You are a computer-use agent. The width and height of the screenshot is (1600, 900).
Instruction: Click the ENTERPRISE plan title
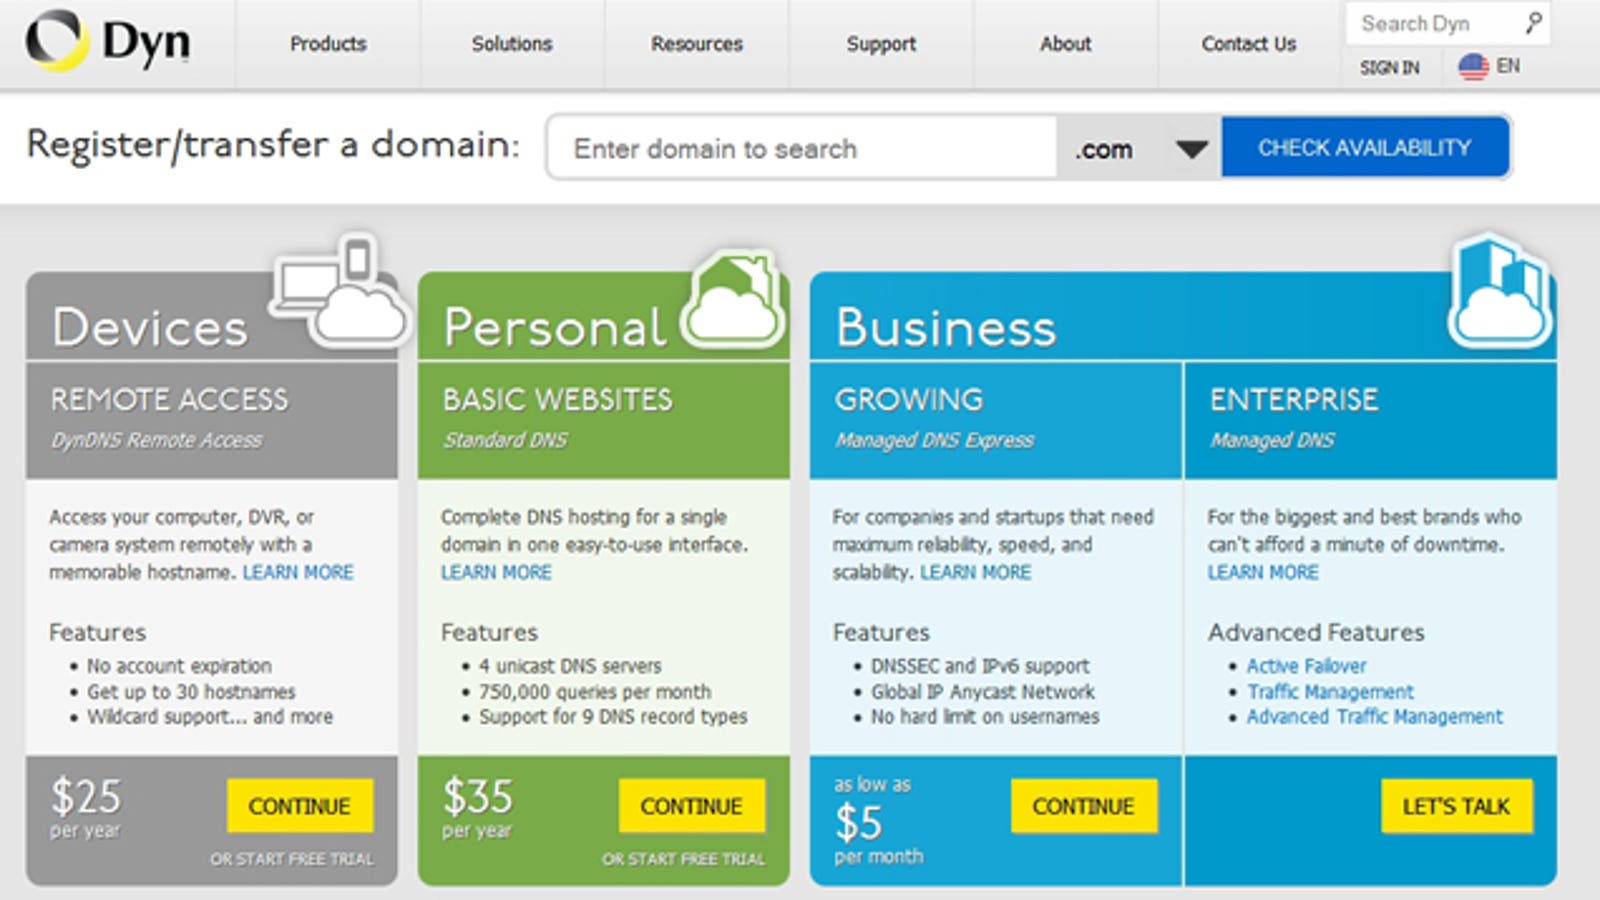1294,400
